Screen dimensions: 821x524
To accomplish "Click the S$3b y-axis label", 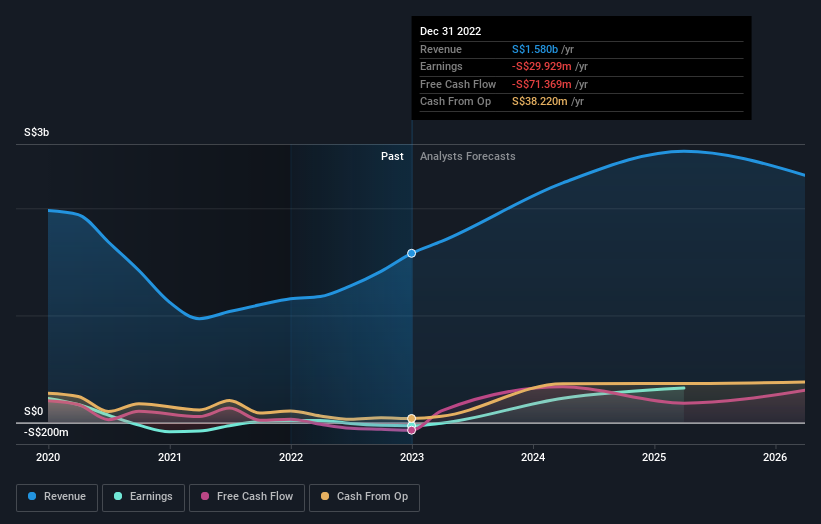I will point(37,132).
